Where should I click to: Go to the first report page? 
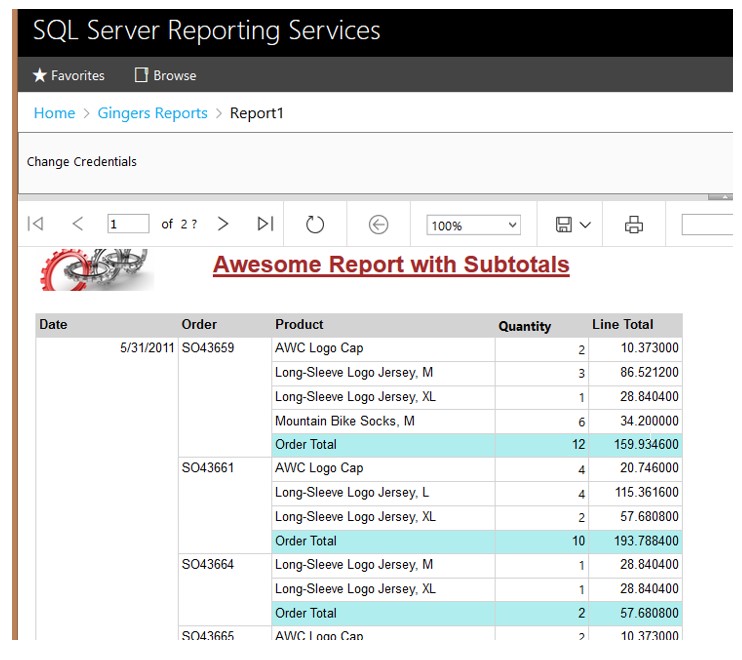36,225
